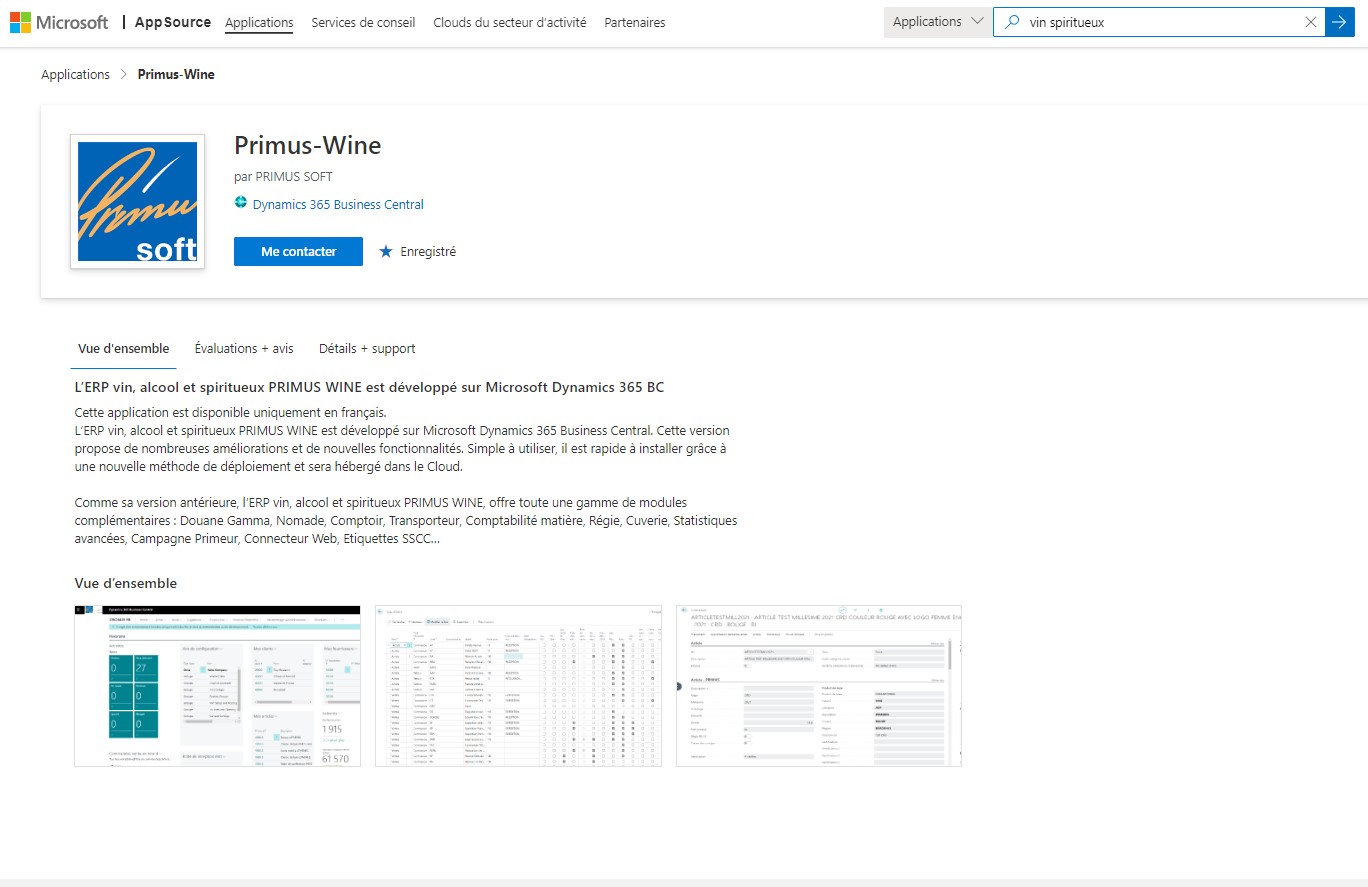The image size is (1368, 887).
Task: Expand the Applications search category dropdown
Action: coord(938,22)
